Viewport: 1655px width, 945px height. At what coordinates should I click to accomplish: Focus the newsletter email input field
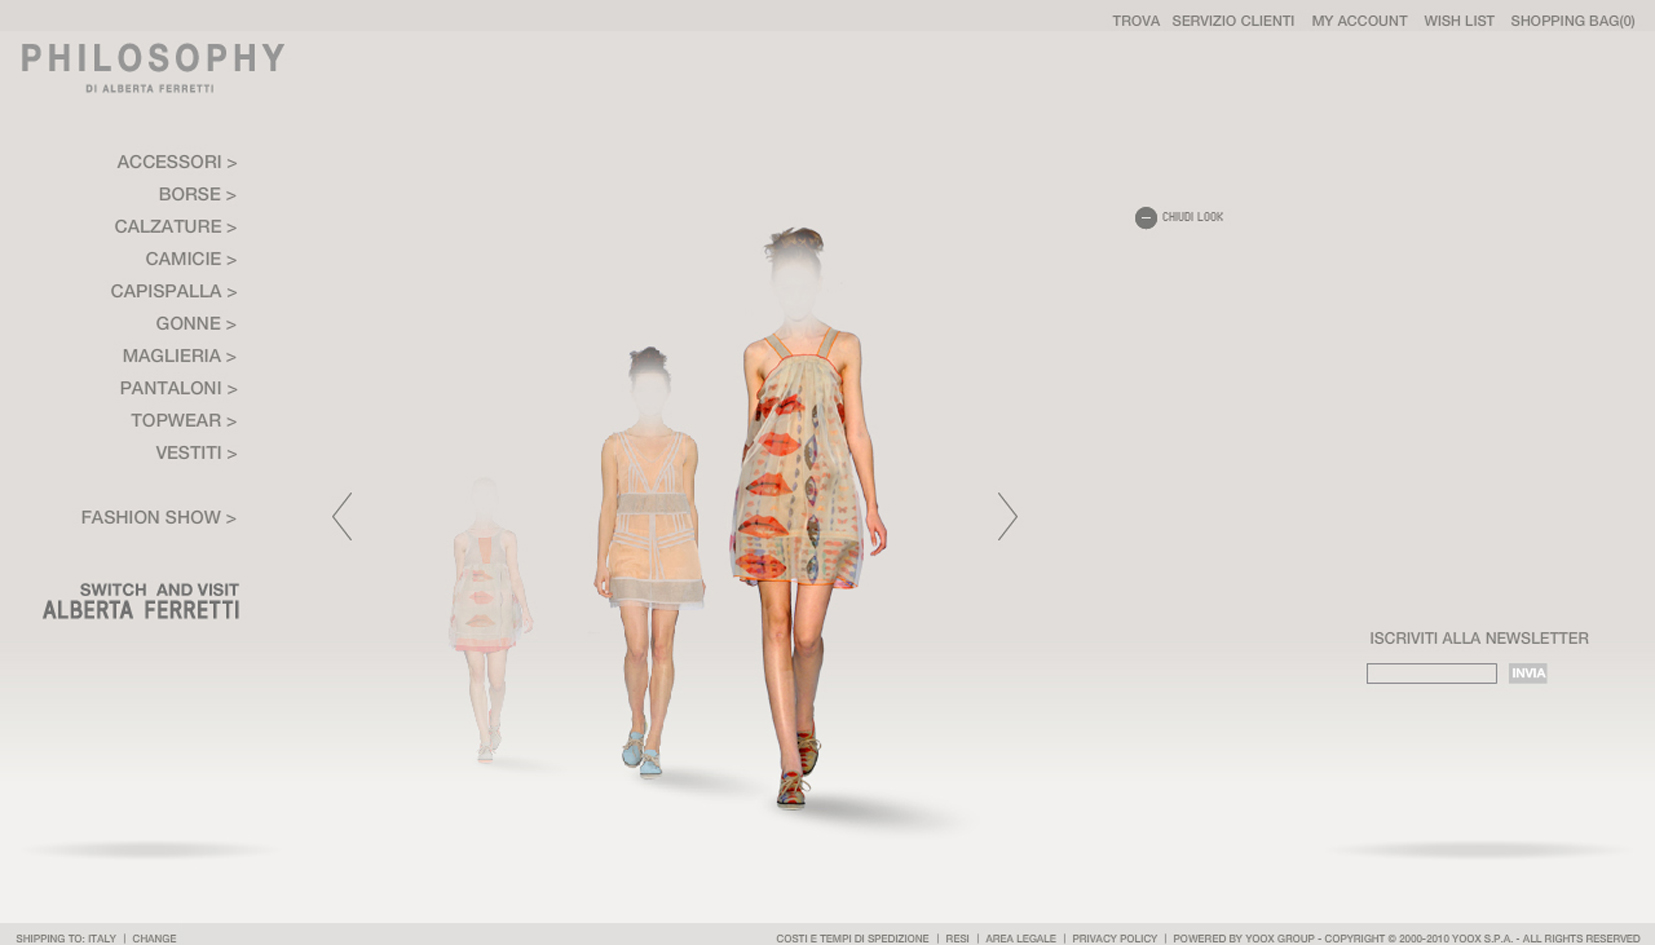(1431, 674)
